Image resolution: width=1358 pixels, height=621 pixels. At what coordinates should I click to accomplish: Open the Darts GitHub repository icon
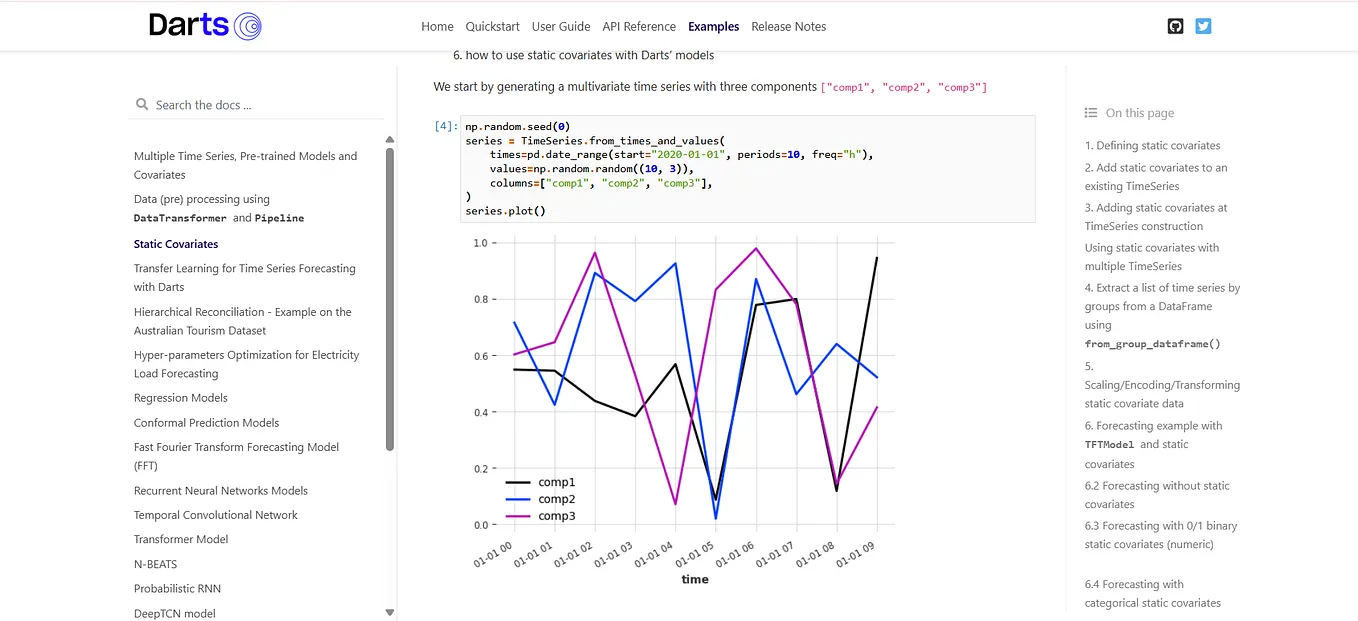click(1175, 25)
